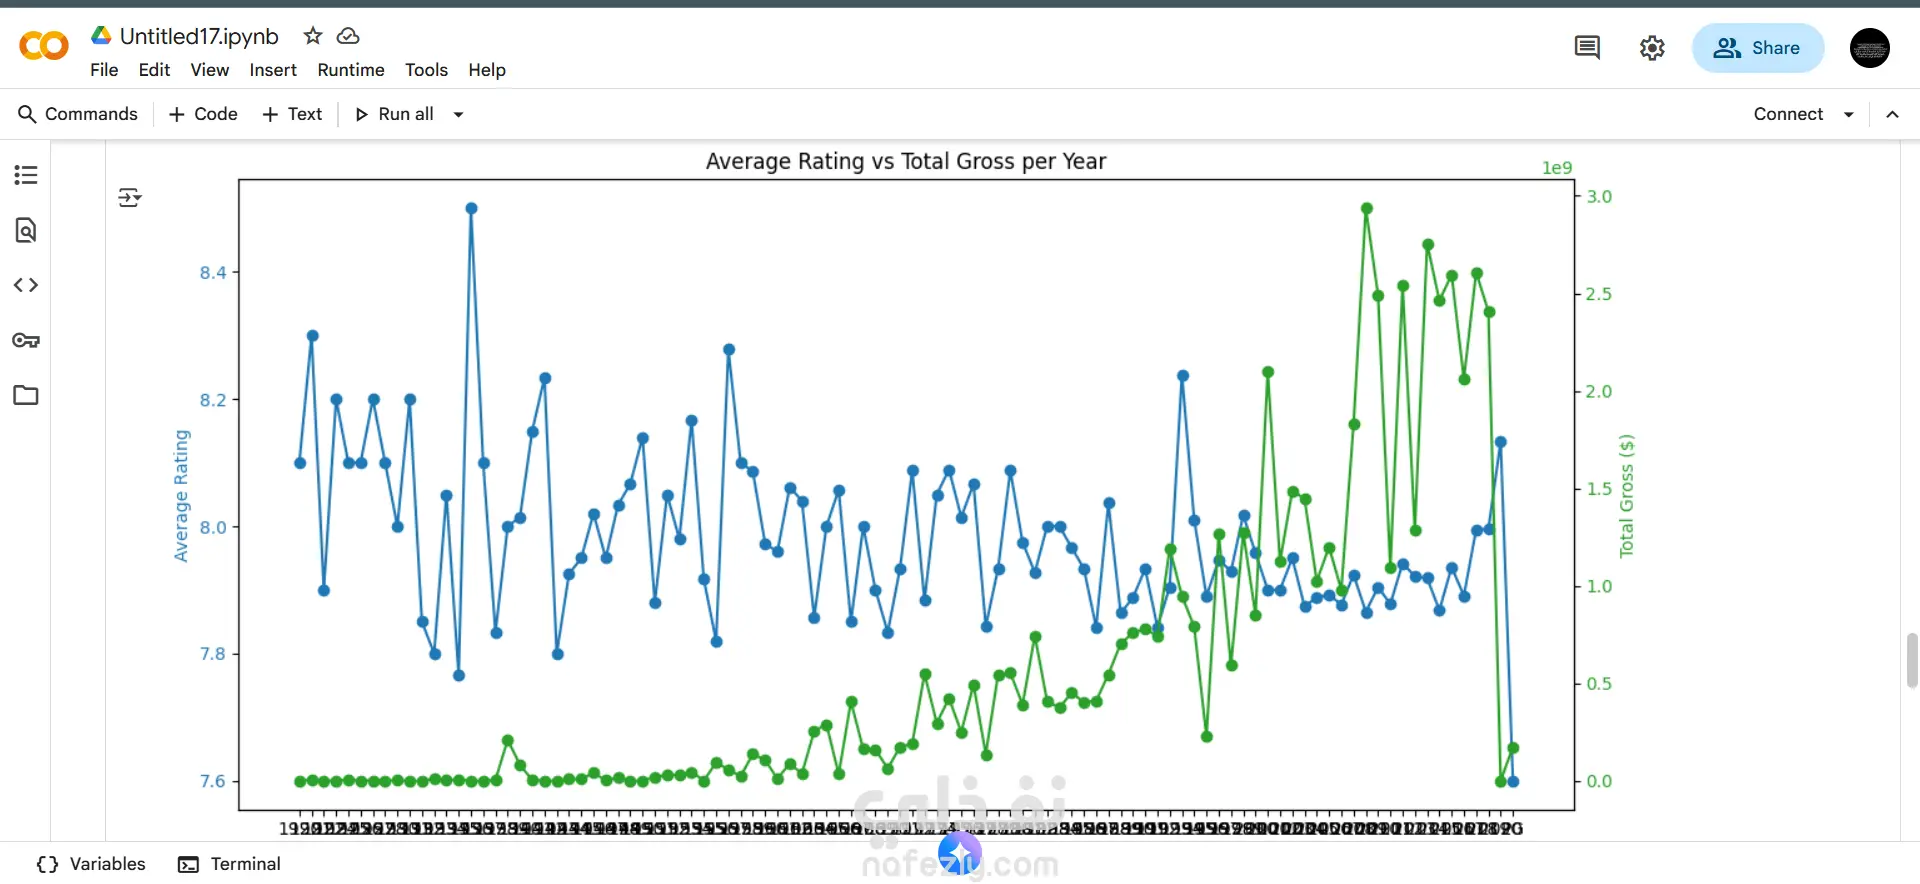Open settings gear icon
The width and height of the screenshot is (1920, 884).
coord(1652,47)
